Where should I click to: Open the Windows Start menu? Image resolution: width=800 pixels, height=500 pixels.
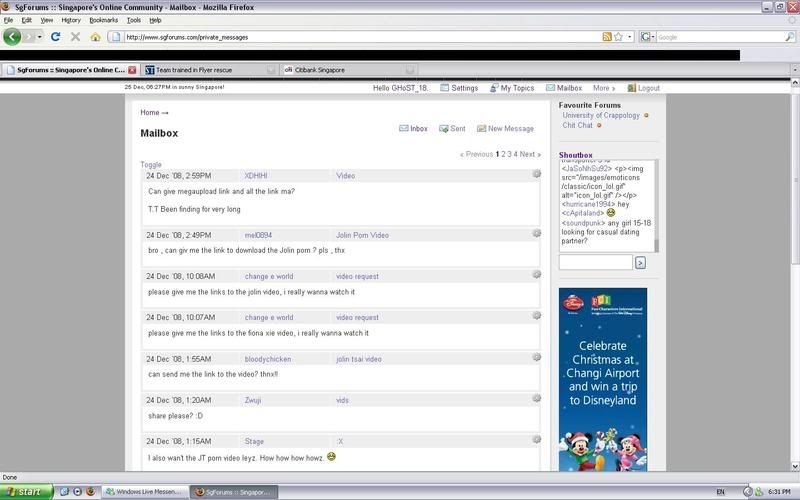(24, 492)
